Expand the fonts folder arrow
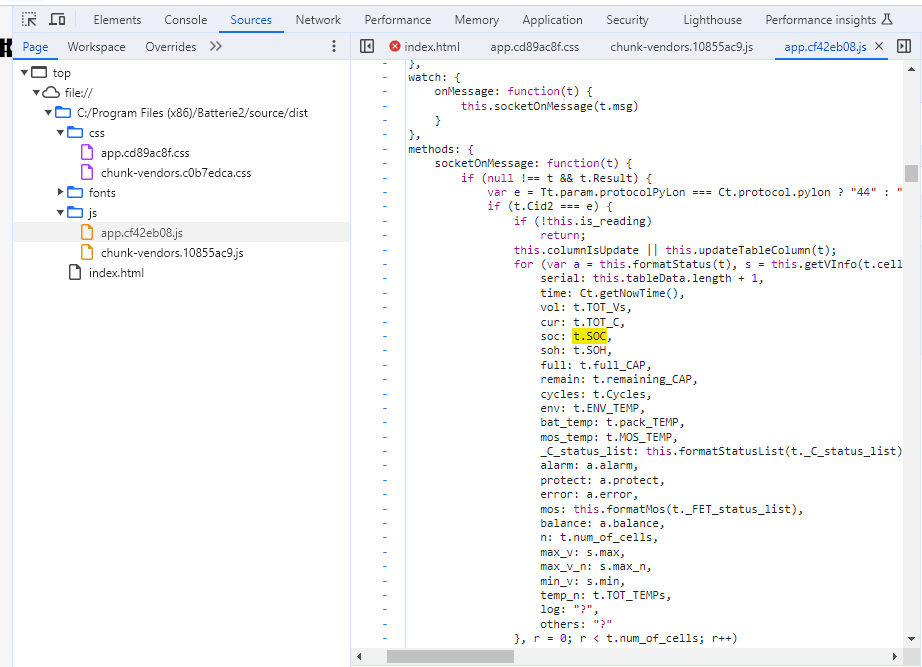The image size is (922, 667). pyautogui.click(x=60, y=192)
